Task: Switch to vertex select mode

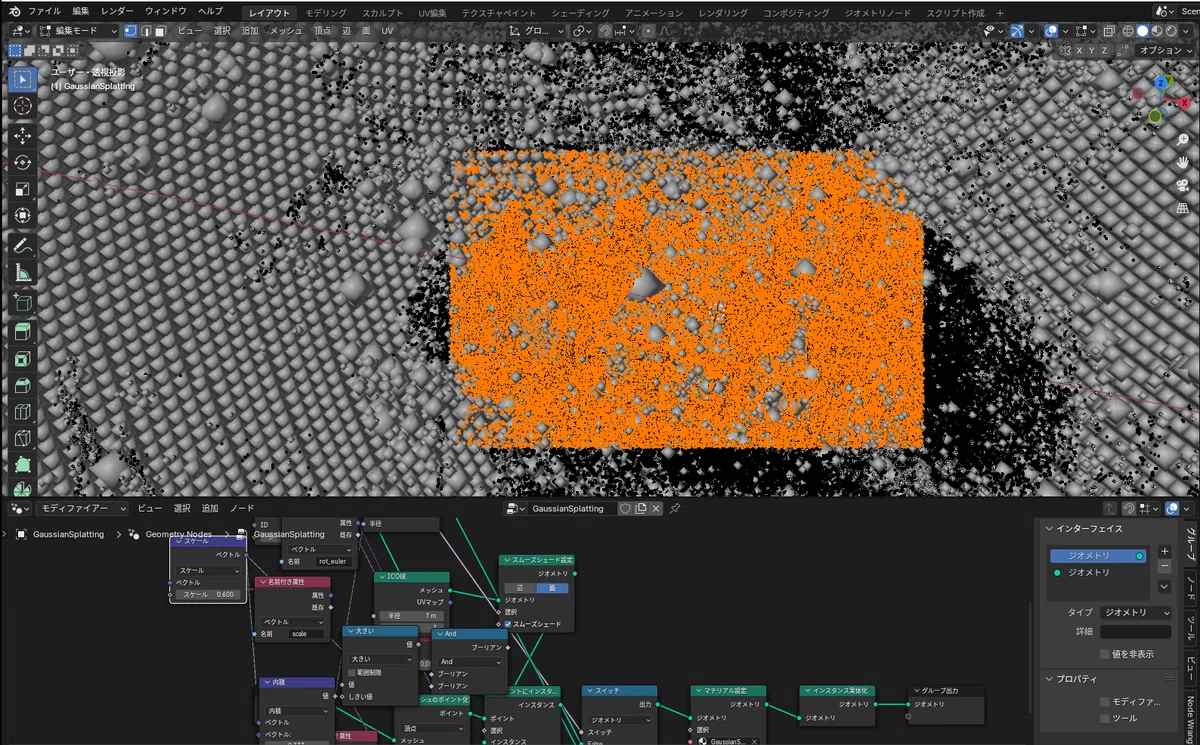Action: (131, 31)
